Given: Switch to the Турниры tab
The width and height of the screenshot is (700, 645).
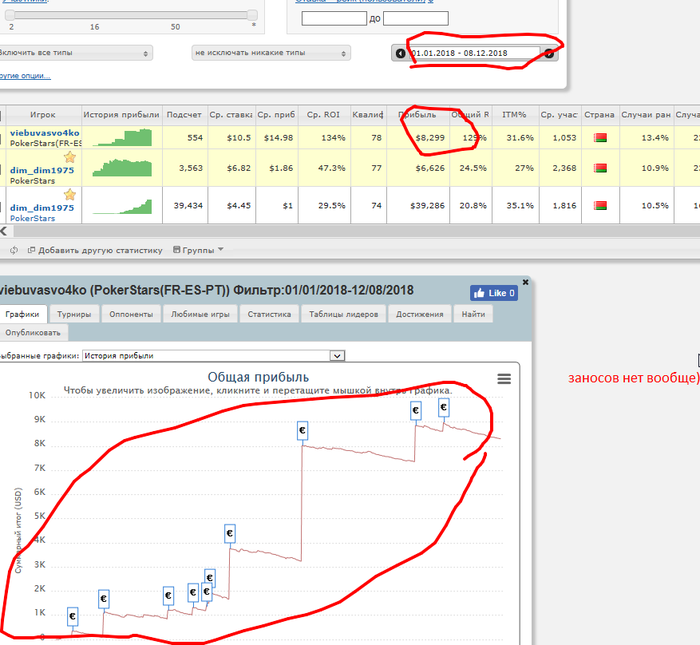Looking at the screenshot, I should tap(74, 314).
